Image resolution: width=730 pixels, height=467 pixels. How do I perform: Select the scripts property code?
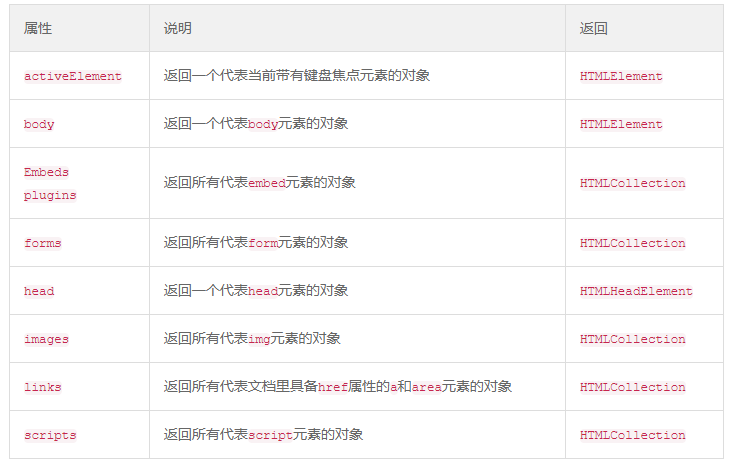pyautogui.click(x=50, y=435)
